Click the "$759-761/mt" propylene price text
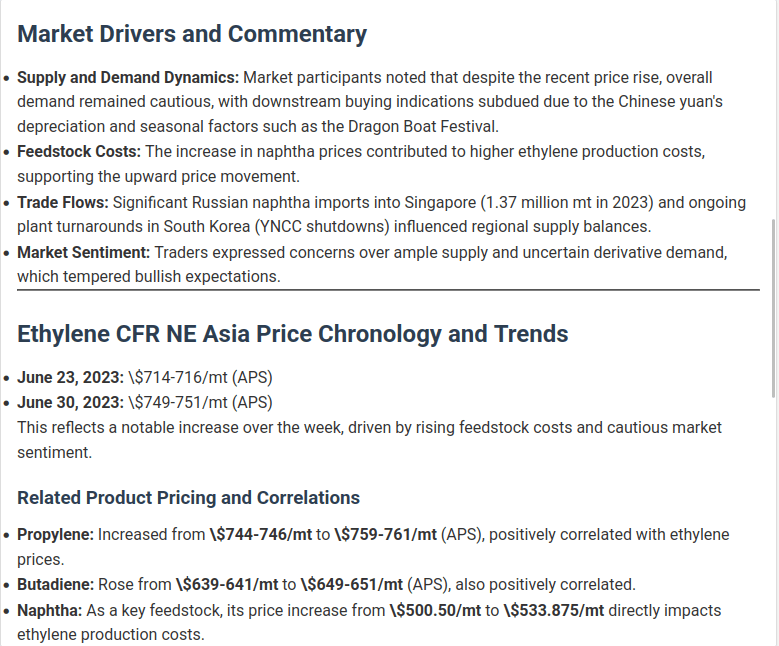779x646 pixels. (x=385, y=535)
